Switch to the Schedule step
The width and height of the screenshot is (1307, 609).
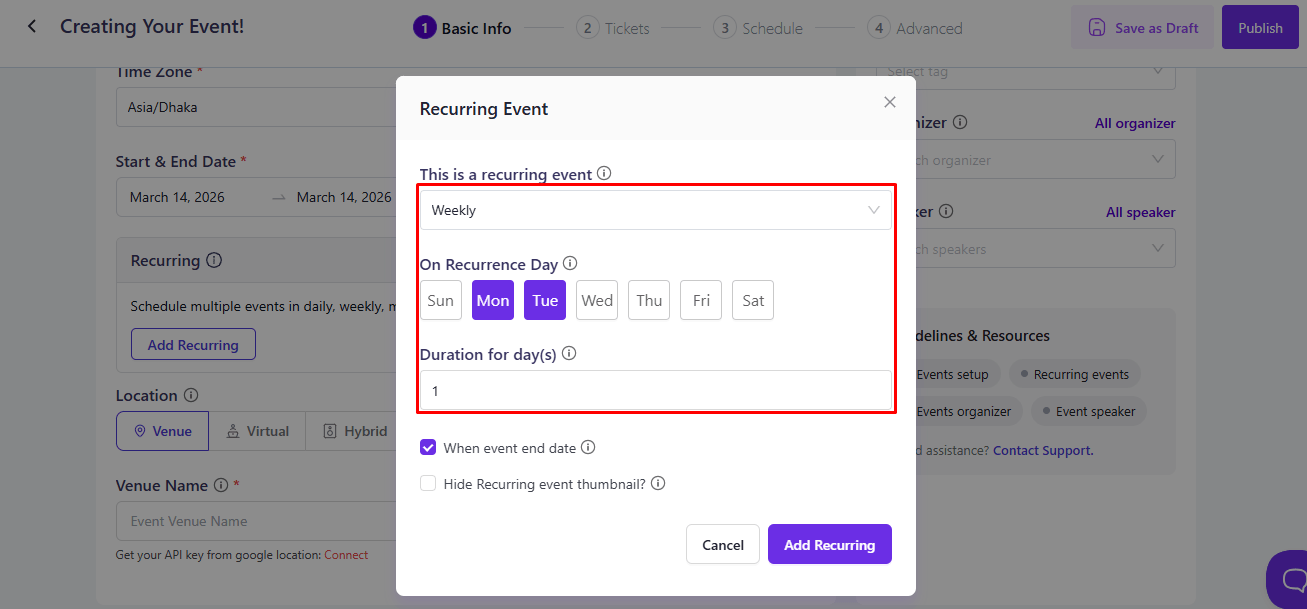[758, 28]
